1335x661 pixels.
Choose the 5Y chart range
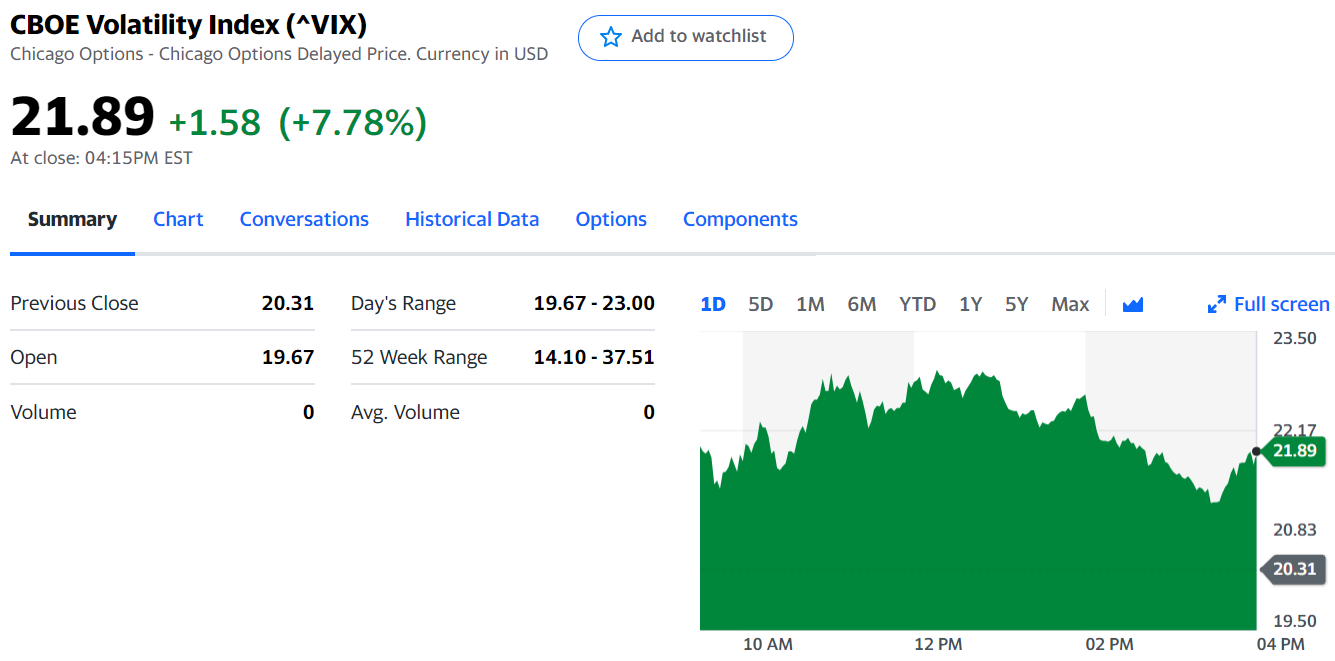pyautogui.click(x=1017, y=304)
